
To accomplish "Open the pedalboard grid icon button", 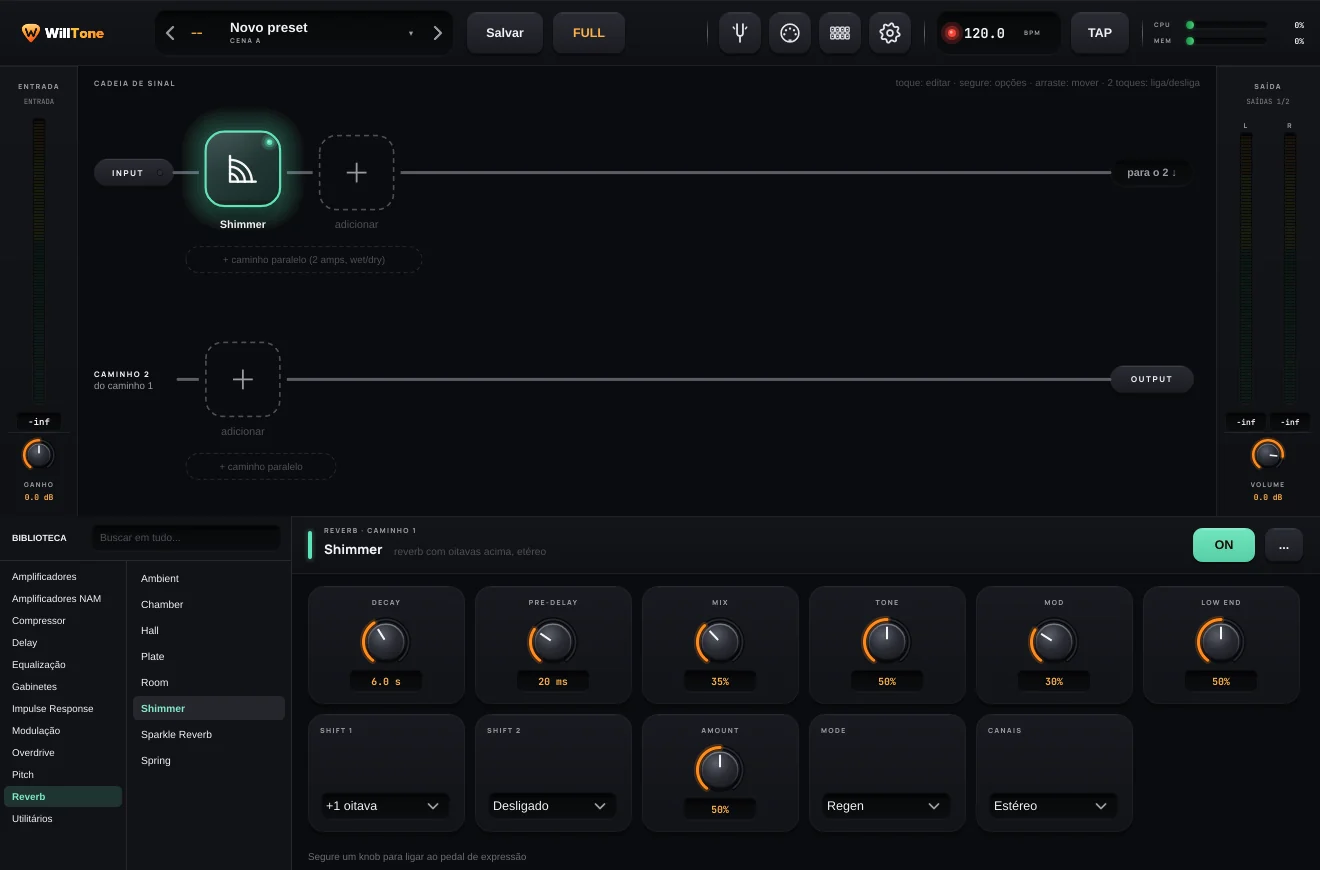I will (839, 33).
